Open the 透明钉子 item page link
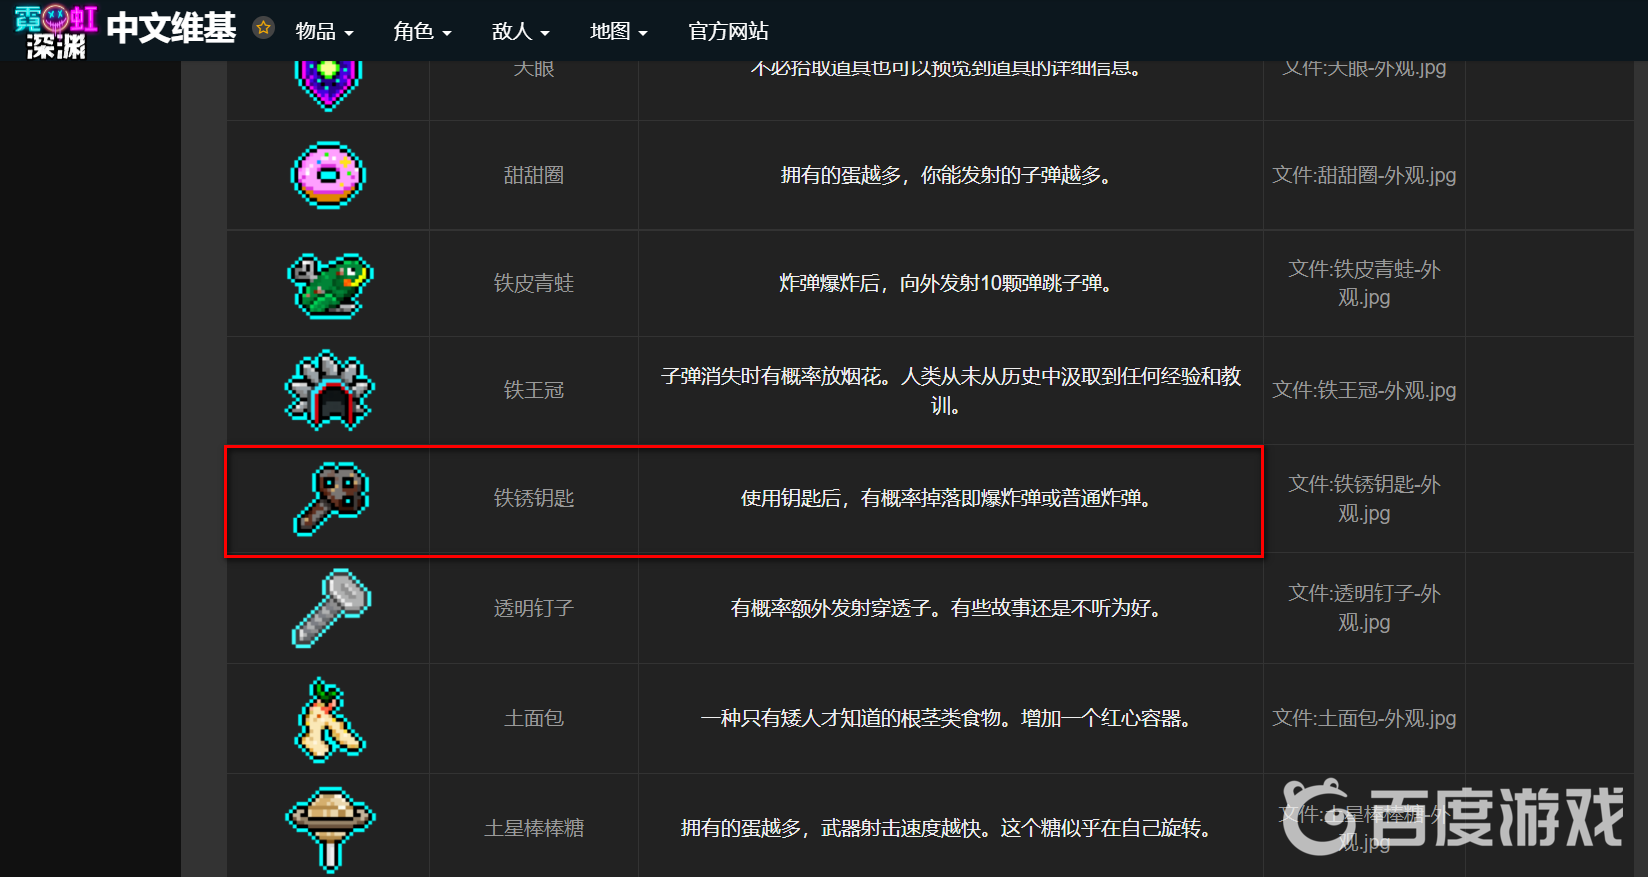Screen dimensions: 1648x877 click(x=534, y=608)
